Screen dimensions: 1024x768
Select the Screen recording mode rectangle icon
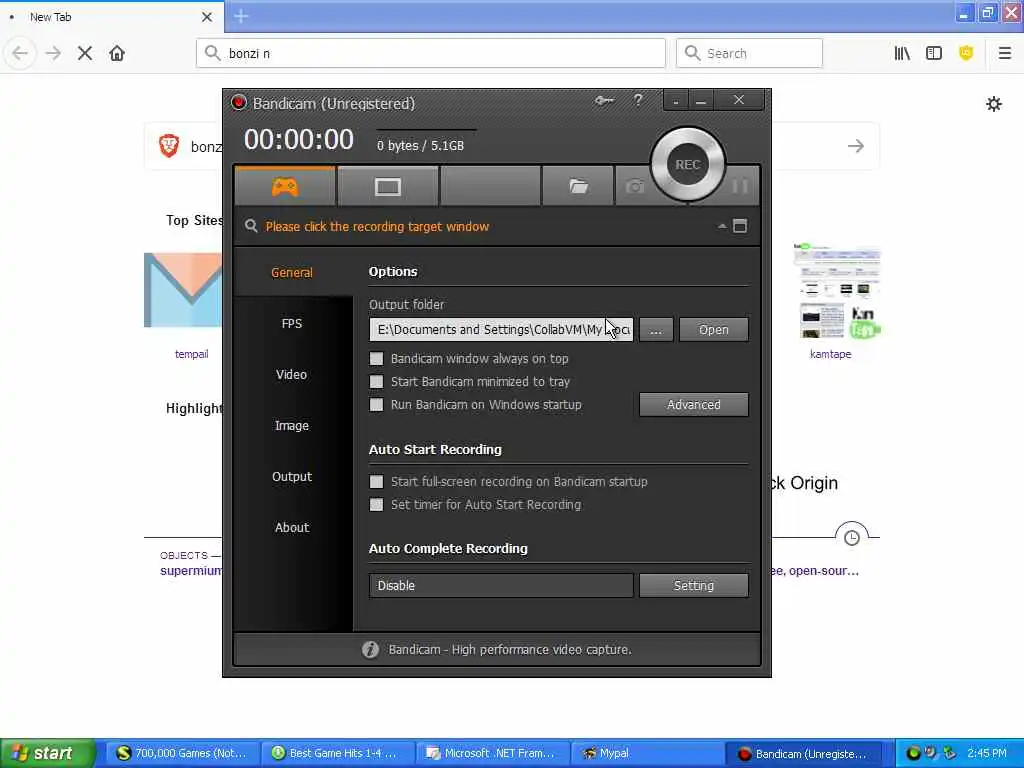(x=388, y=187)
